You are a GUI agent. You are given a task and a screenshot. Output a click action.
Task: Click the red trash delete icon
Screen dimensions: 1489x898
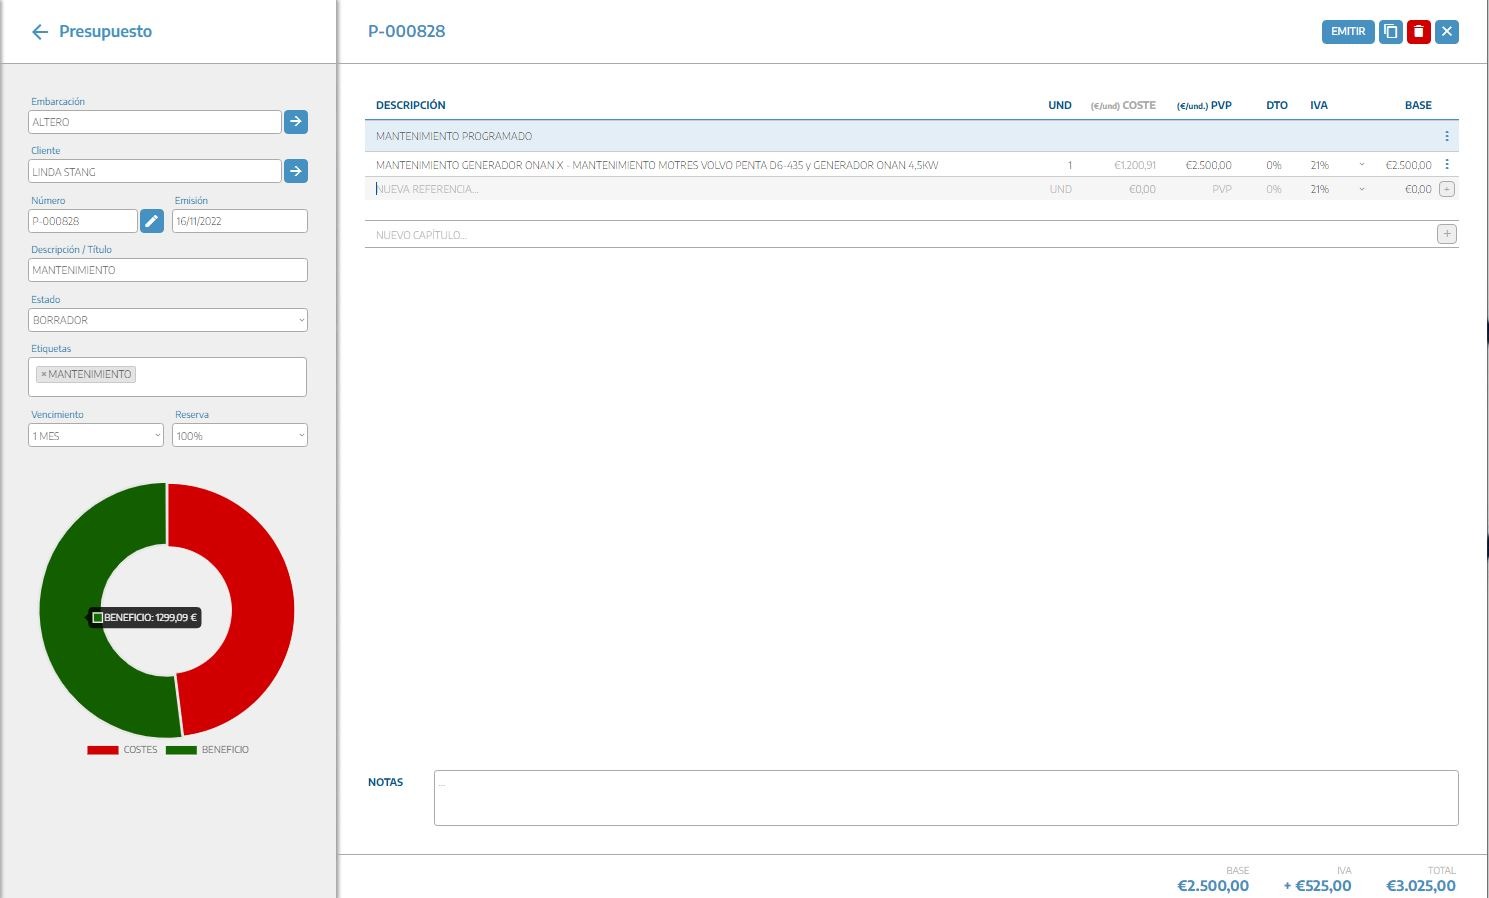coord(1418,32)
